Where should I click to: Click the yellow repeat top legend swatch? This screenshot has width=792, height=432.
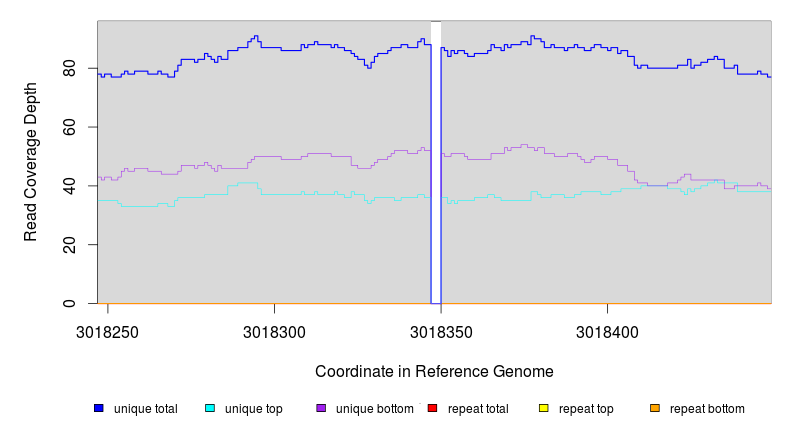pos(544,408)
